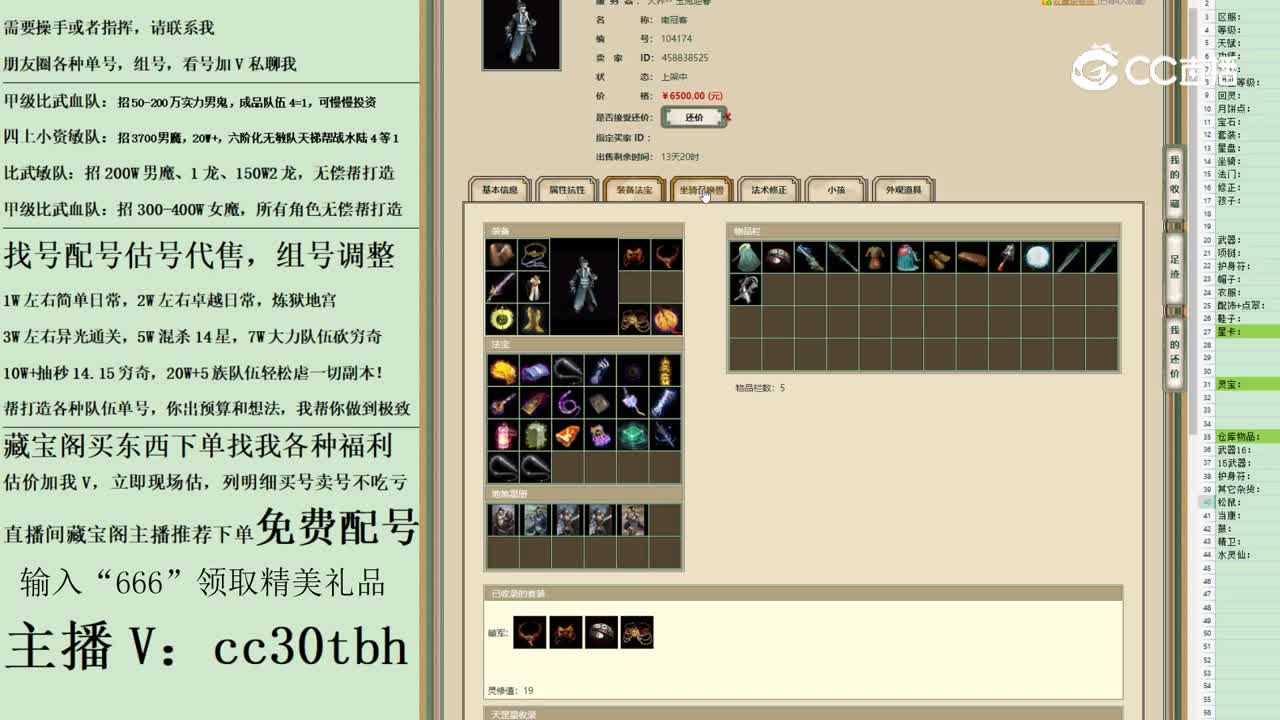The image size is (1280, 720).
Task: Click the golden flame cloud 法宝 icon
Action: pyautogui.click(x=502, y=371)
